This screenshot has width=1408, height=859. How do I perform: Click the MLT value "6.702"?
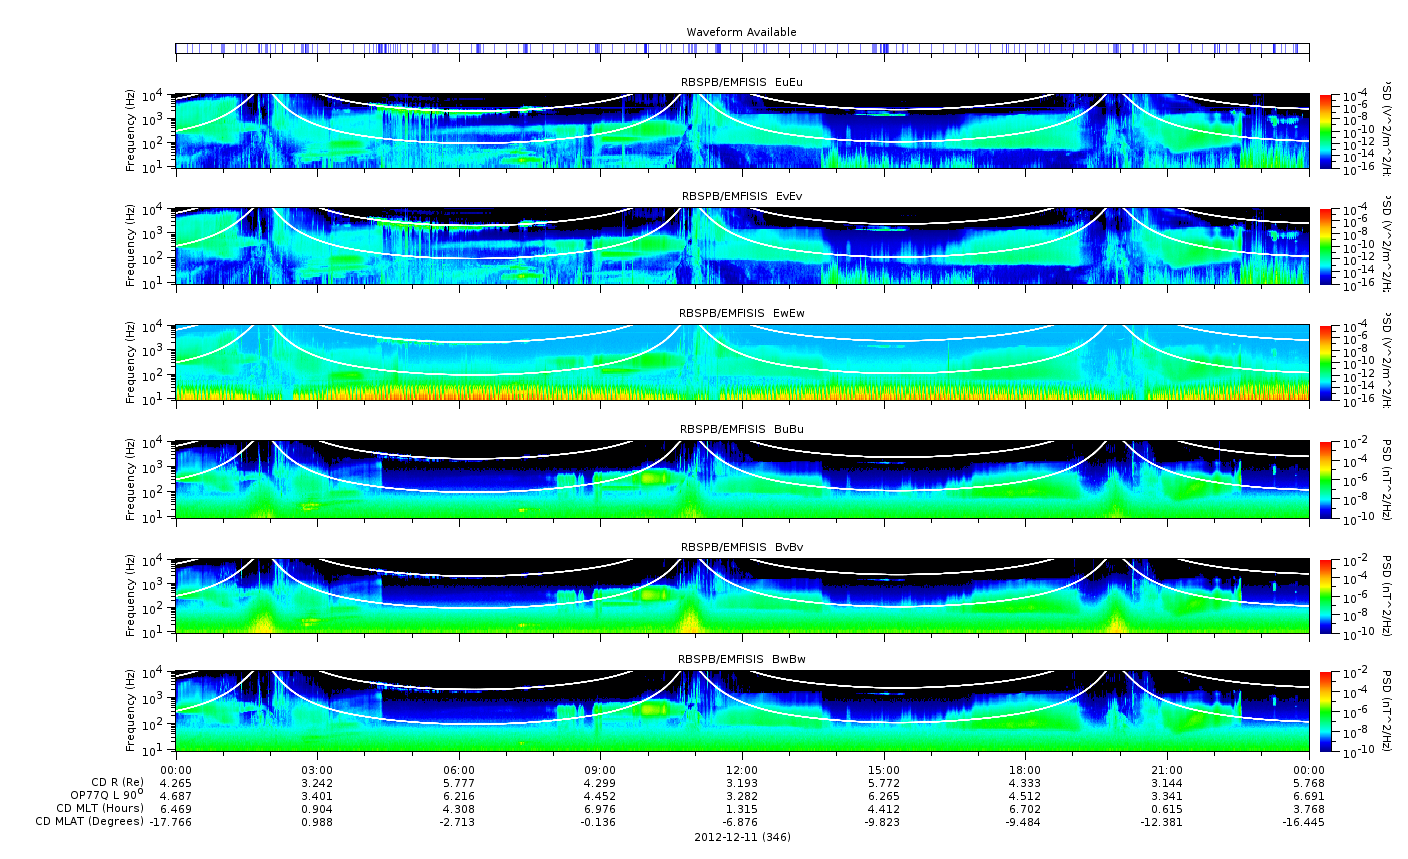pyautogui.click(x=1026, y=809)
